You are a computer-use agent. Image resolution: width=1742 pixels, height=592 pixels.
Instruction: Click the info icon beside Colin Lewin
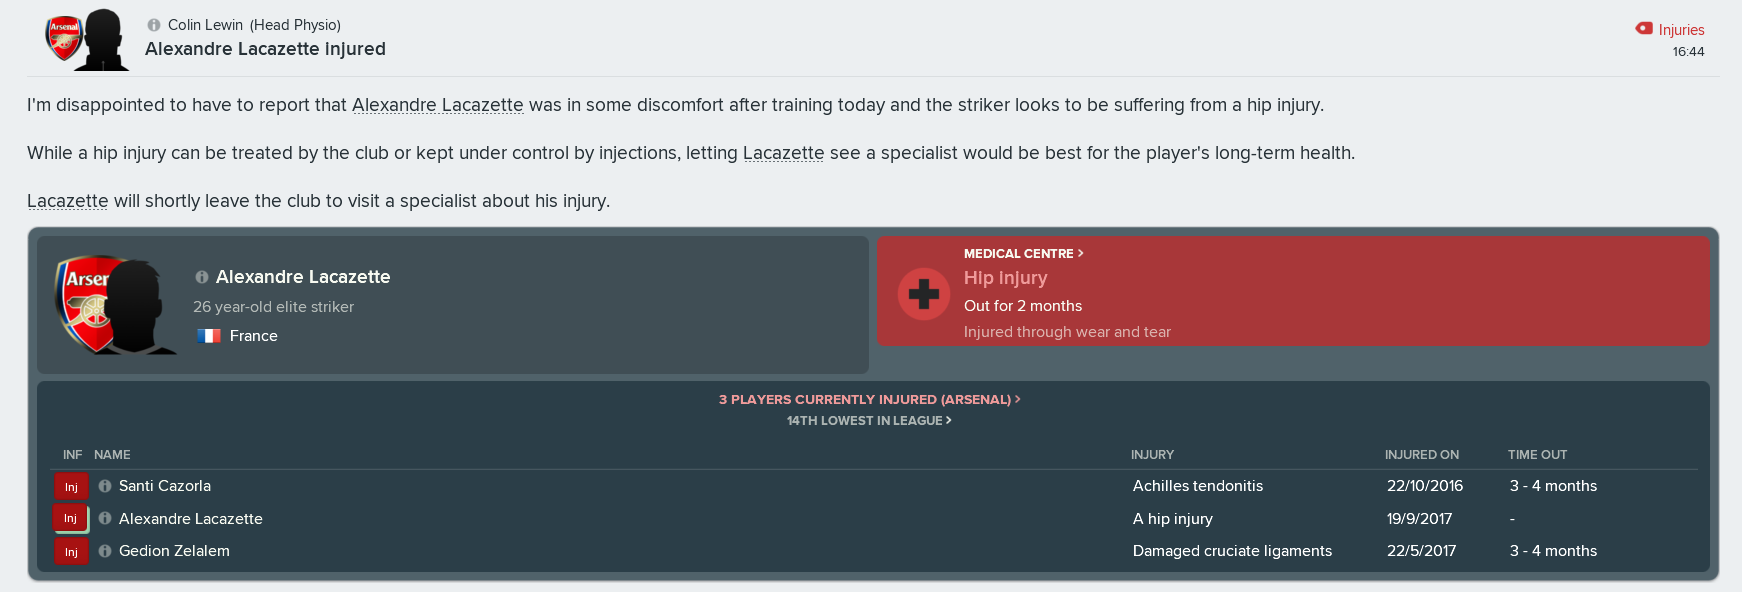(154, 25)
